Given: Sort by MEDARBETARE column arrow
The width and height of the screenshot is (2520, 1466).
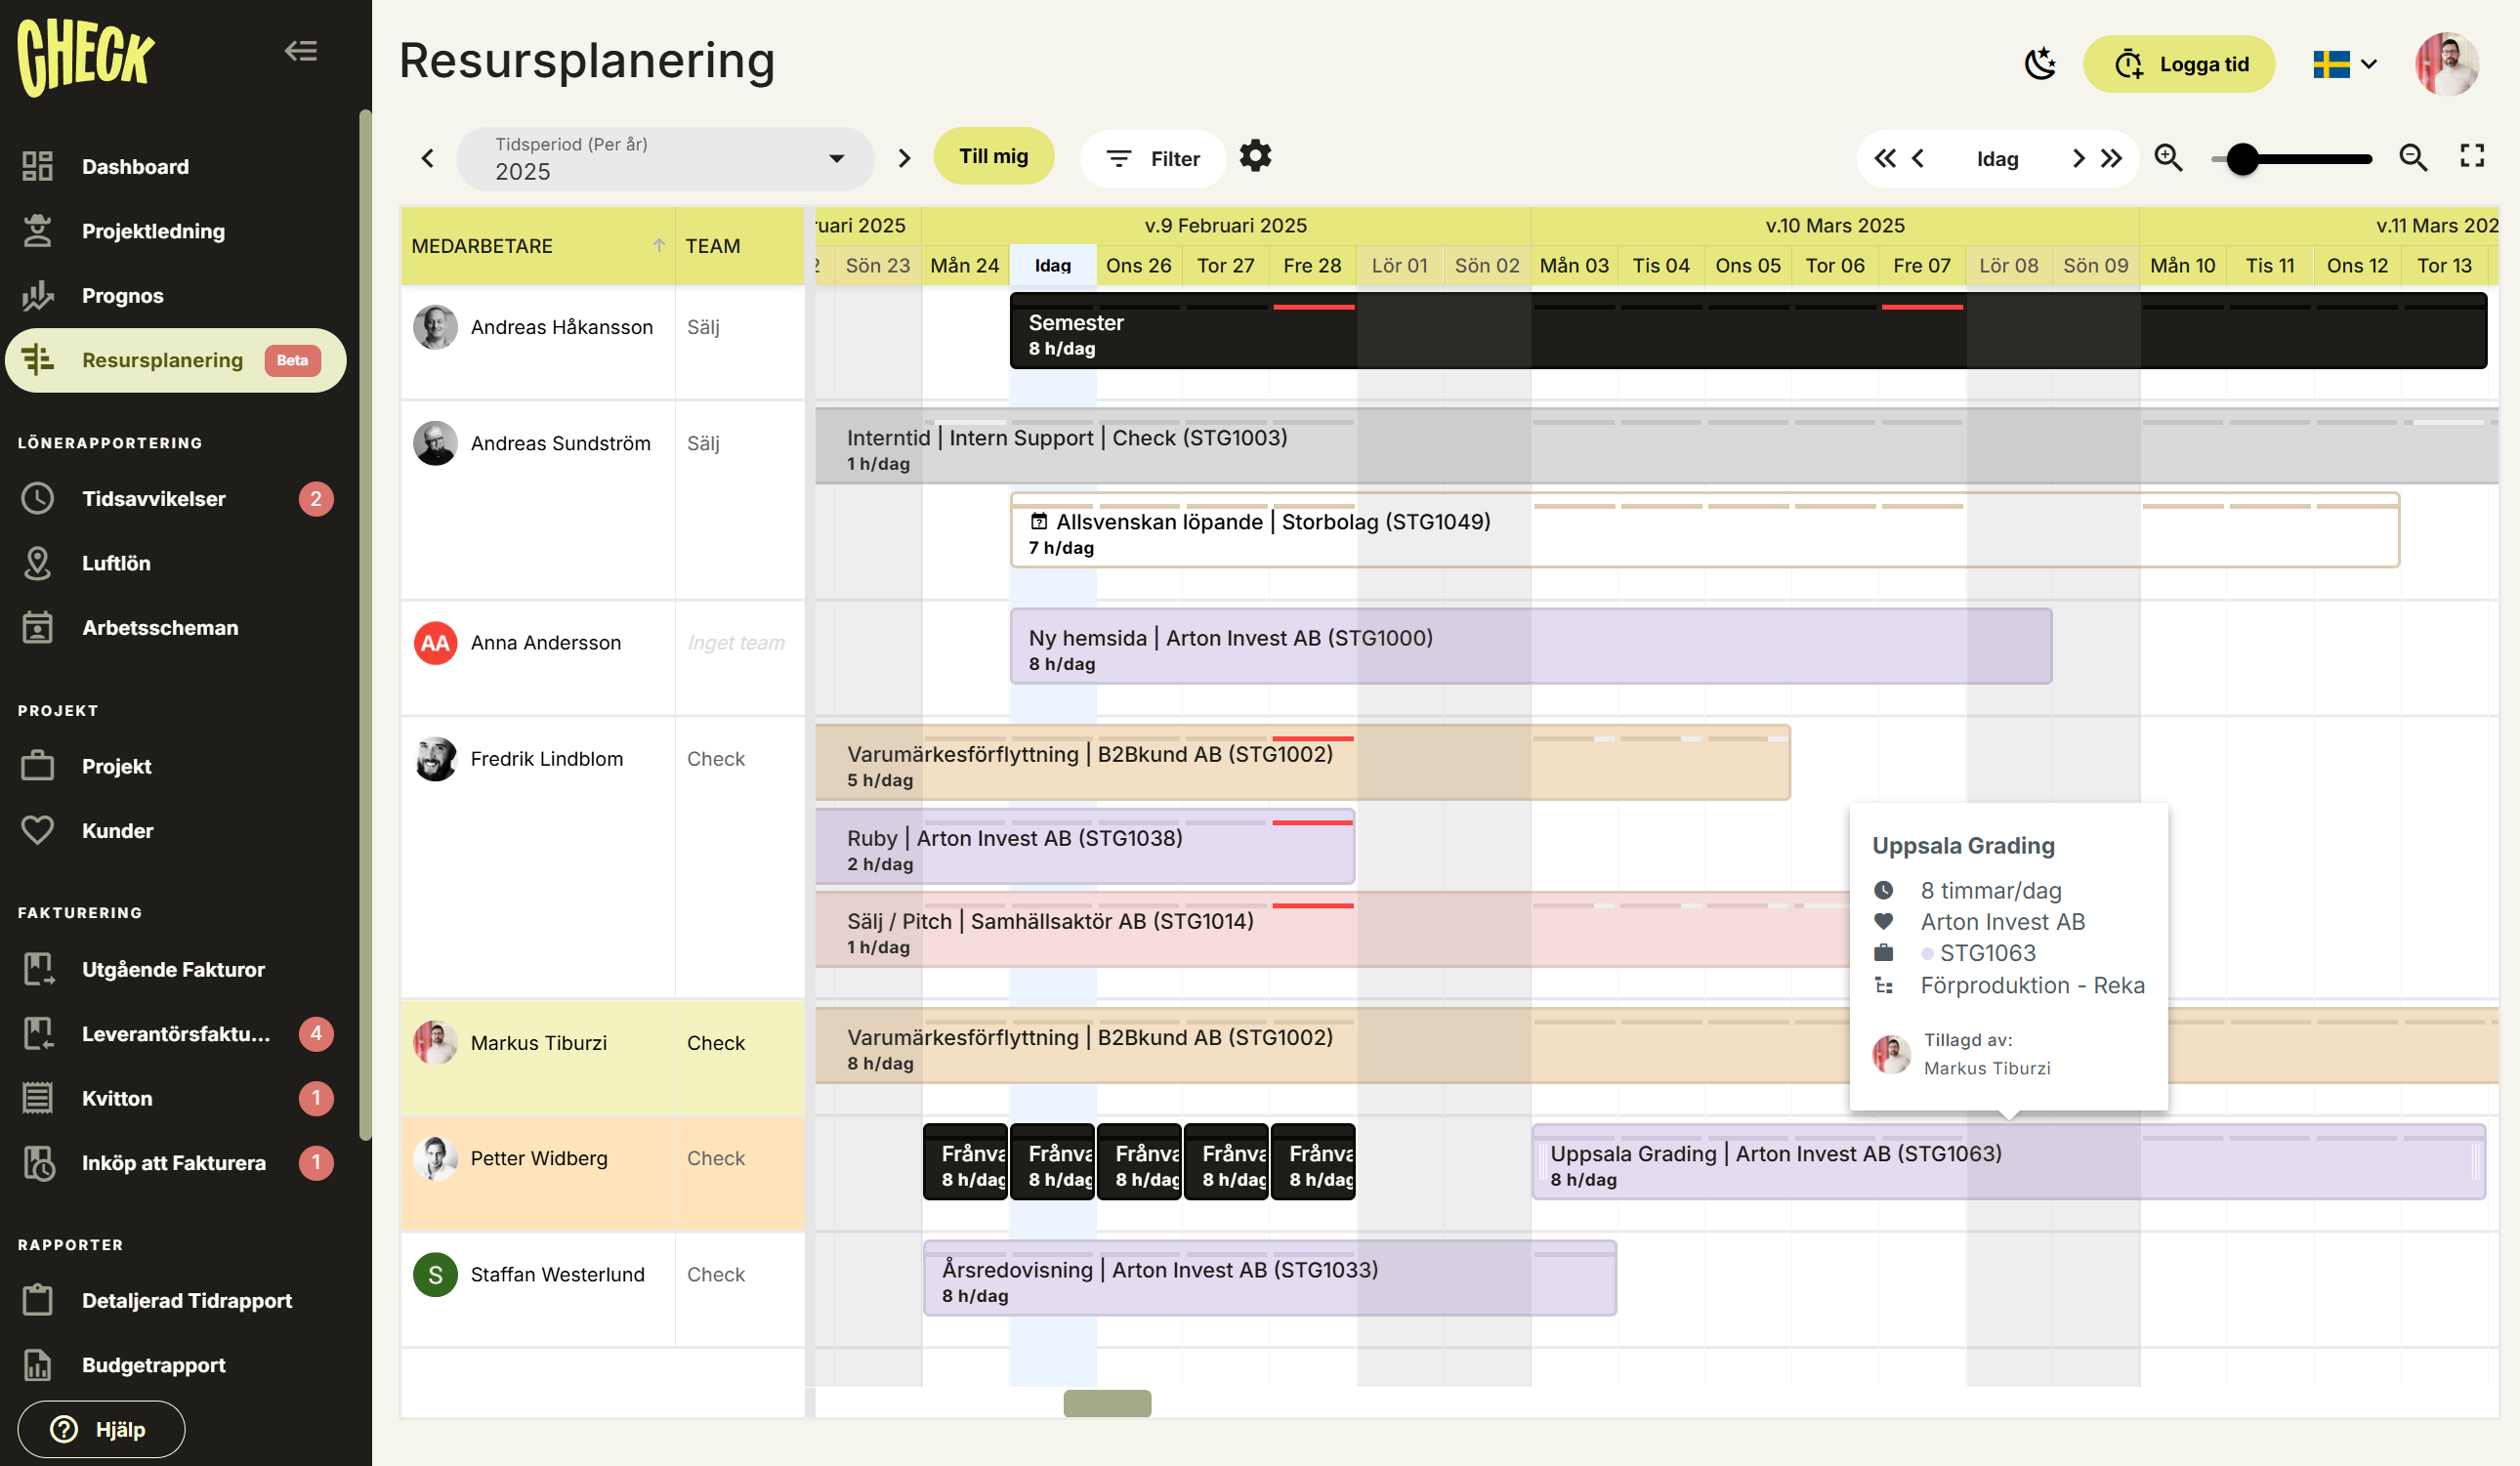Looking at the screenshot, I should pyautogui.click(x=659, y=245).
